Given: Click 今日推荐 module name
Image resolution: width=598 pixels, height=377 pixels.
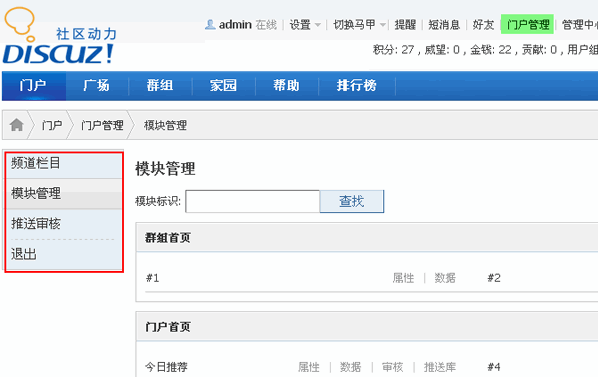Looking at the screenshot, I should coord(166,367).
